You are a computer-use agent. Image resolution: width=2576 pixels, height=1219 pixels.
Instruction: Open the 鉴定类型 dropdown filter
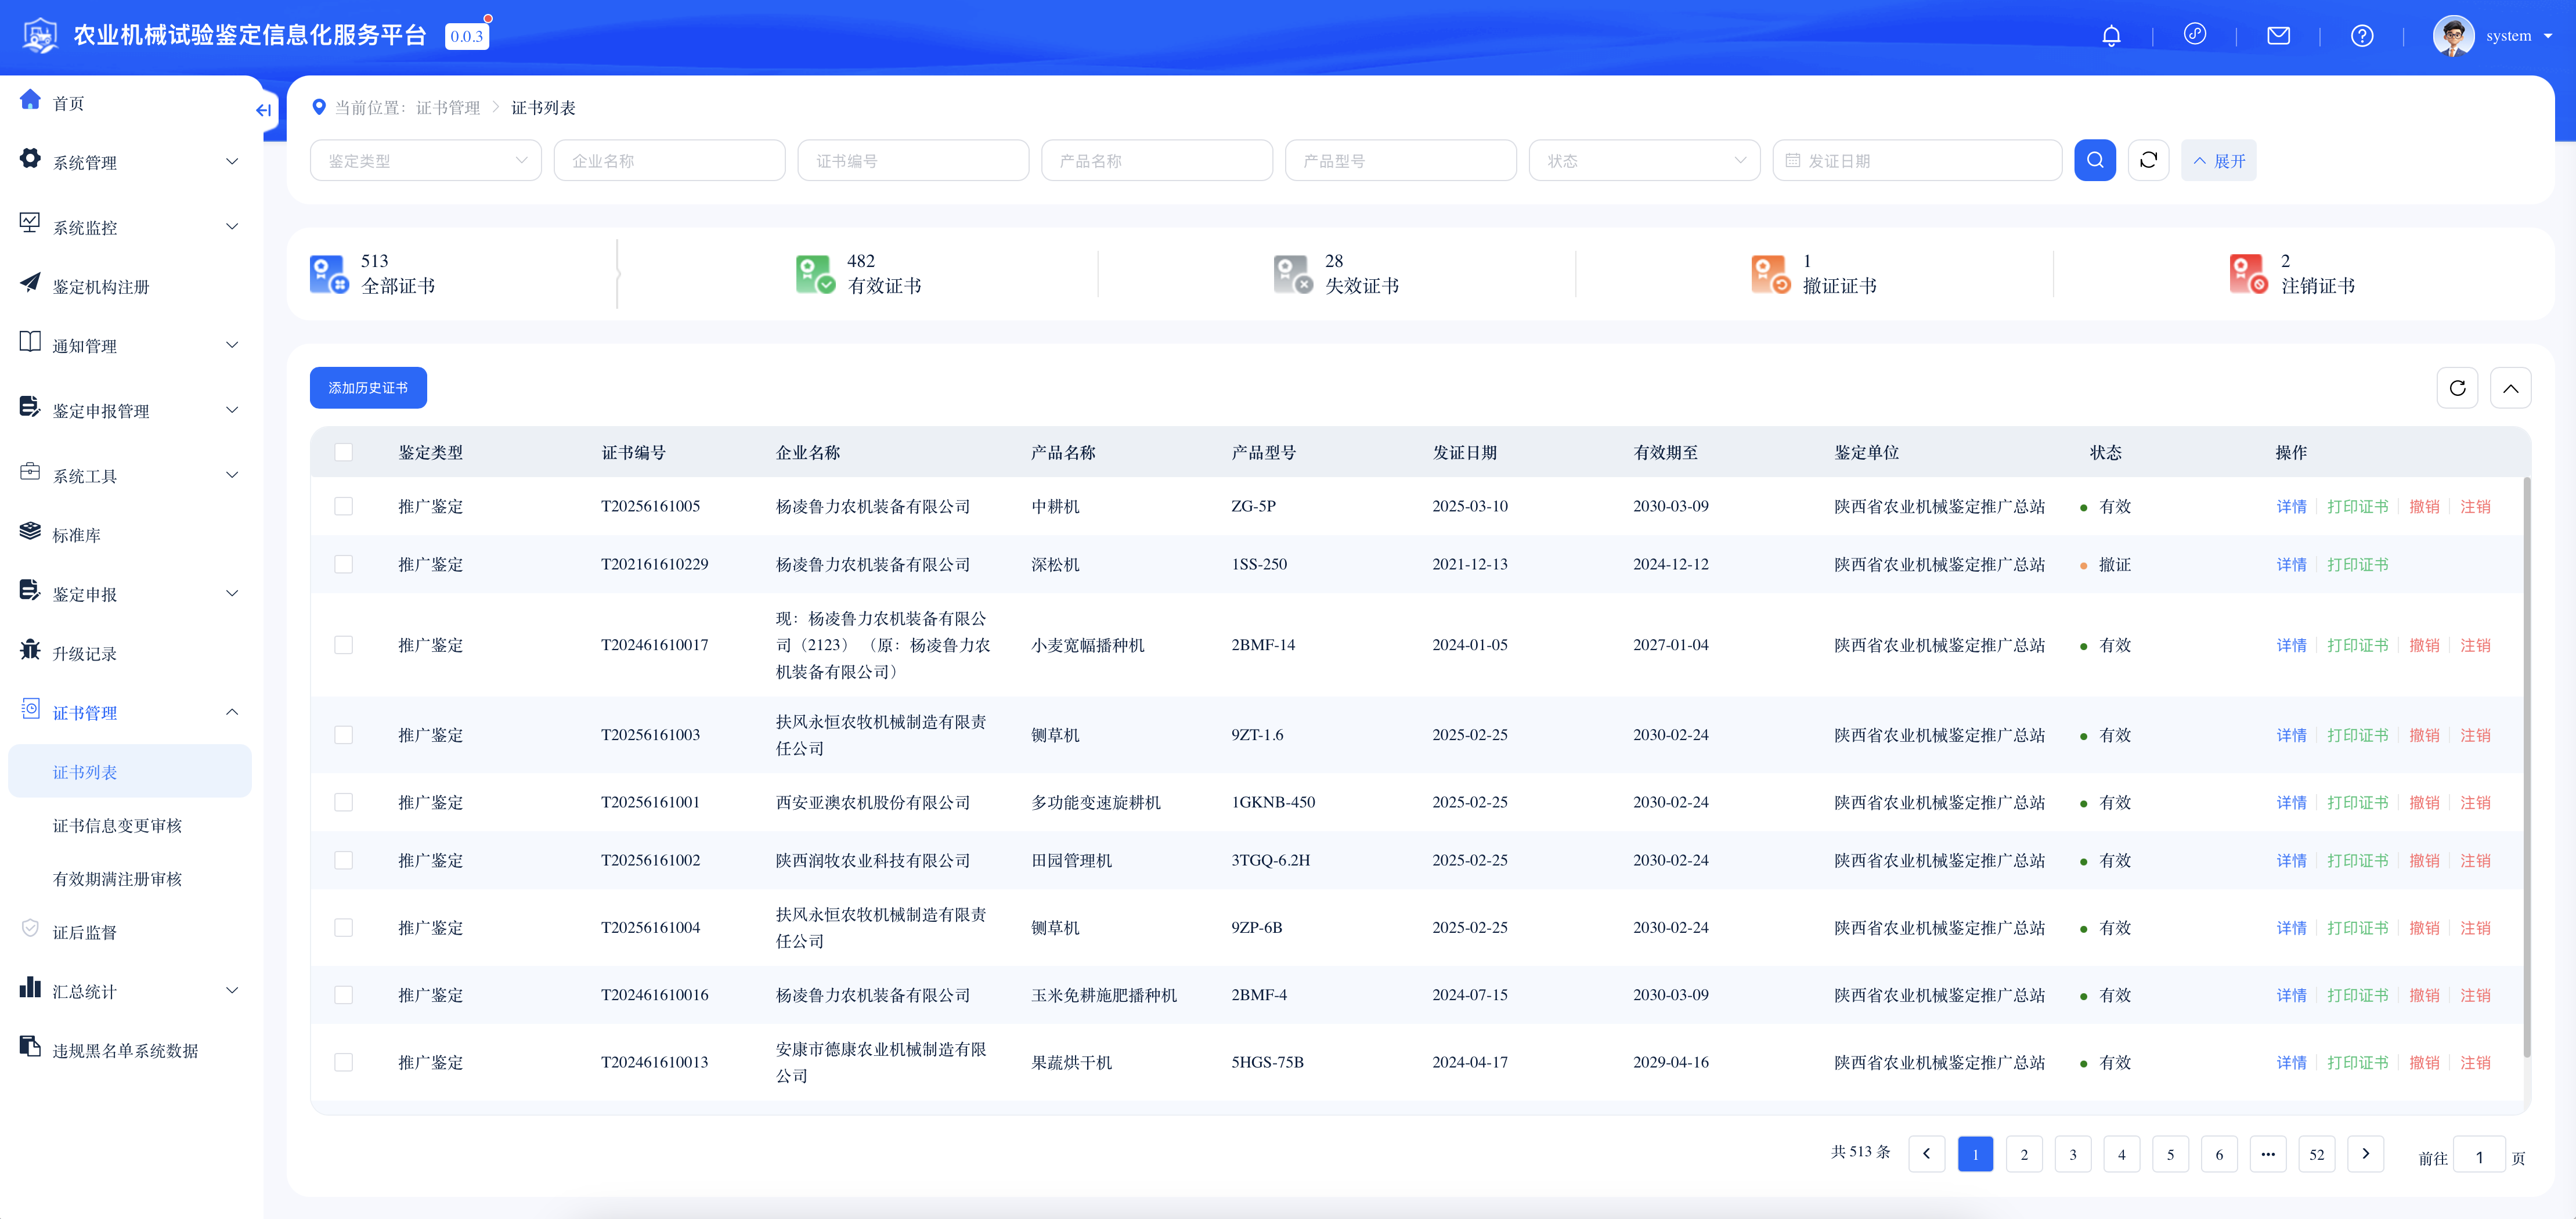click(x=426, y=160)
